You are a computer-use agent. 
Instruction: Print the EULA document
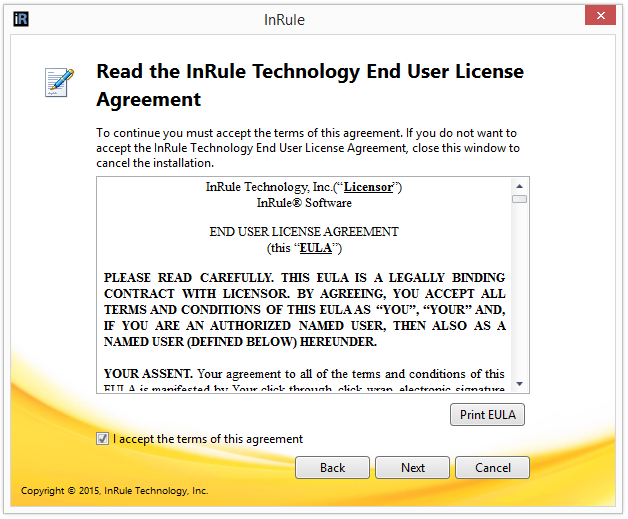click(x=487, y=414)
